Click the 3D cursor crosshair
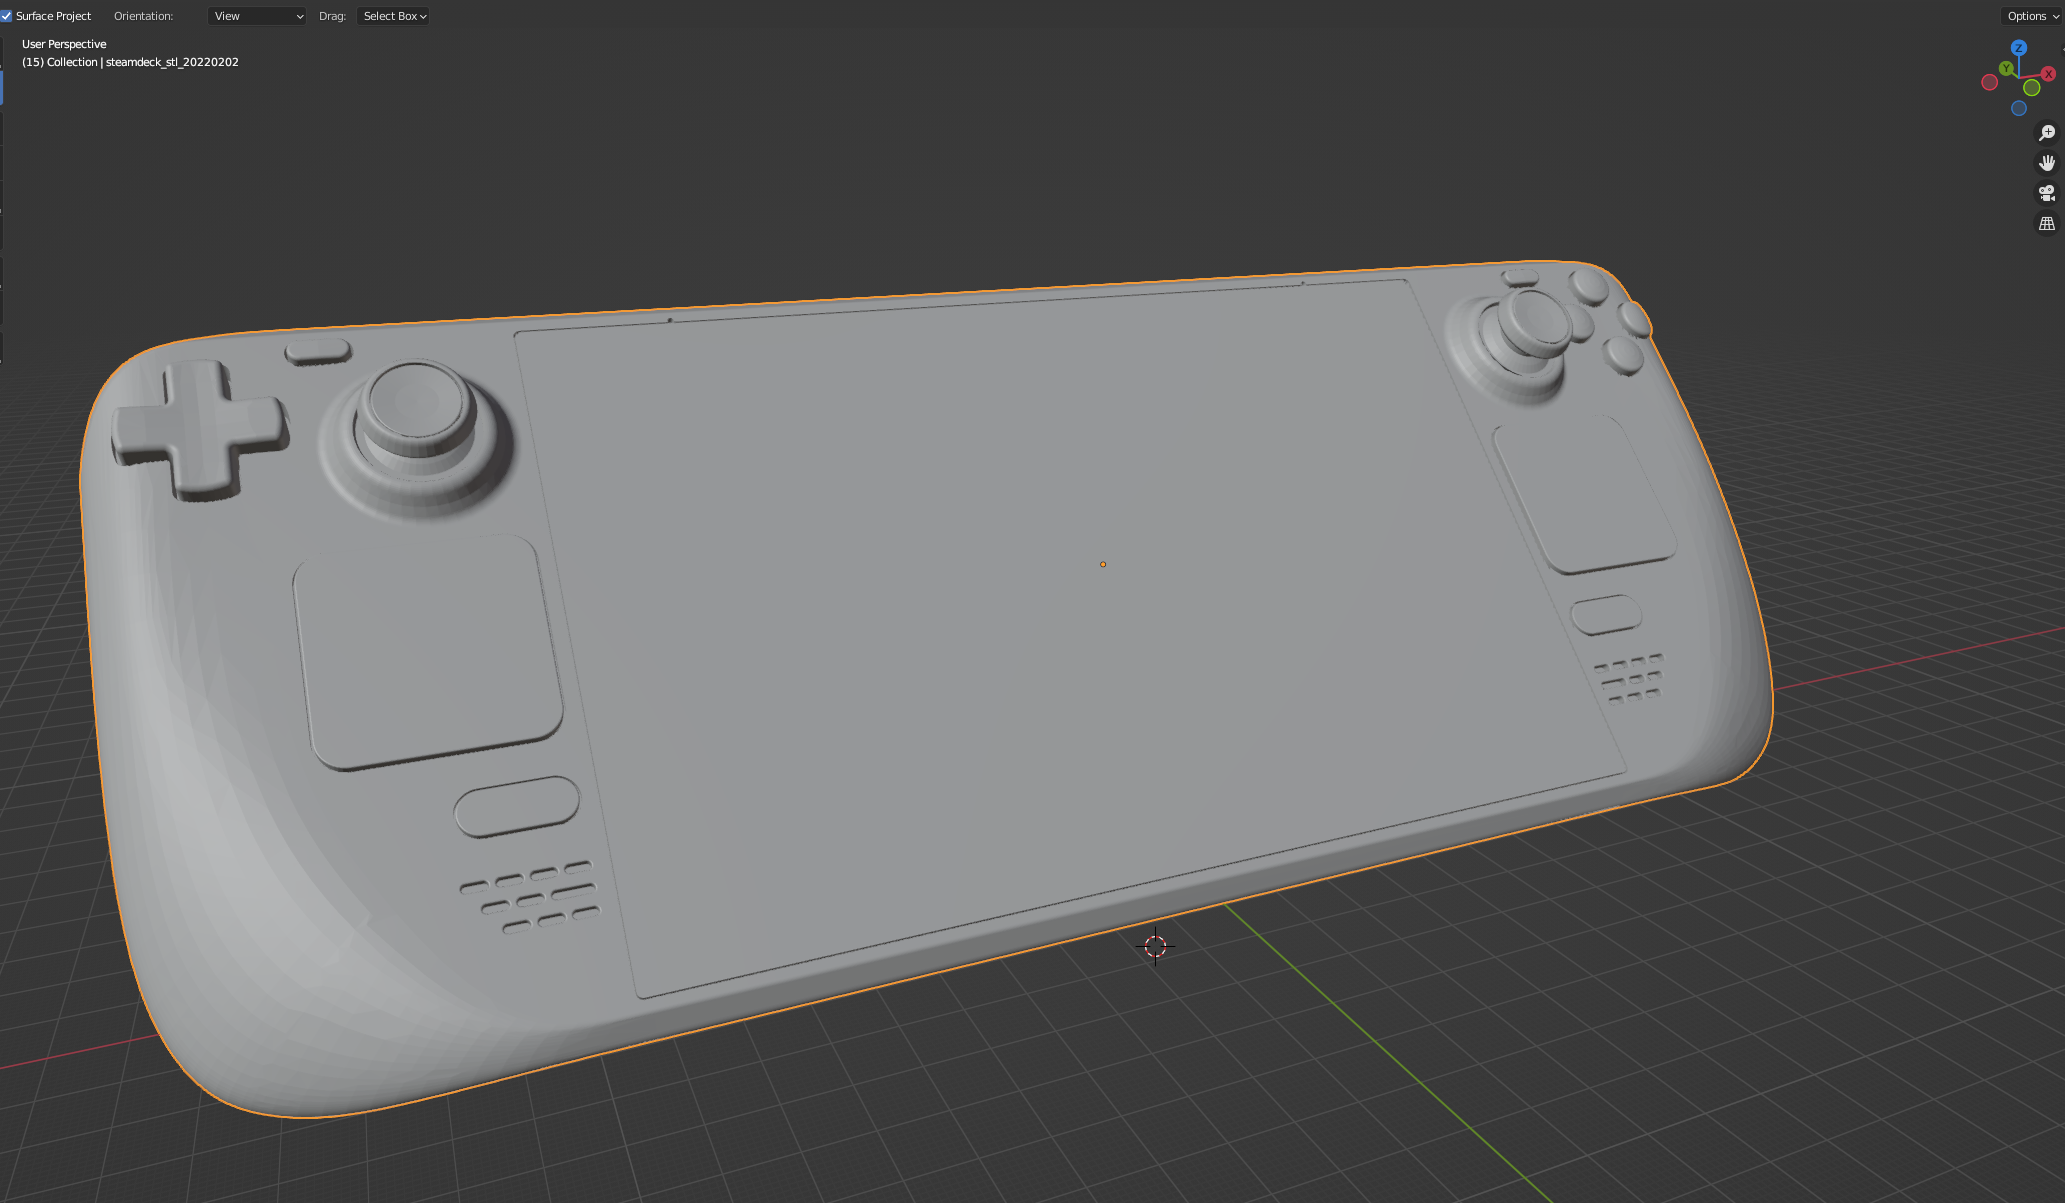Screen dimensions: 2065x1203 point(1155,946)
